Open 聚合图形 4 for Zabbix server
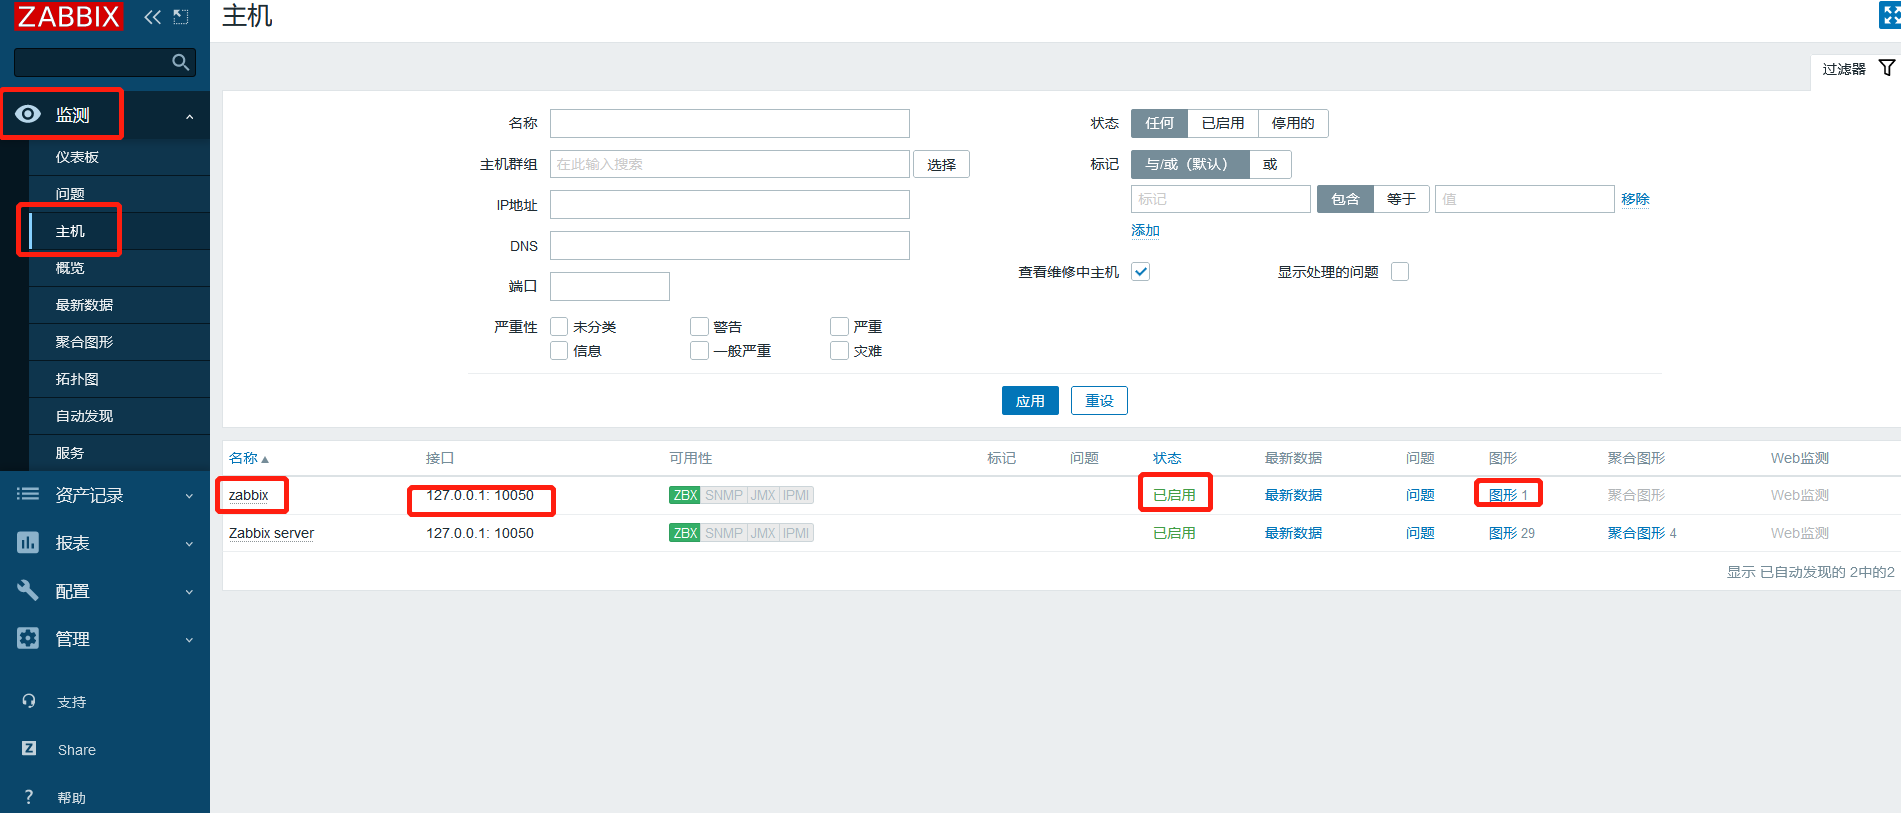Viewport: 1901px width, 813px height. [x=1641, y=533]
